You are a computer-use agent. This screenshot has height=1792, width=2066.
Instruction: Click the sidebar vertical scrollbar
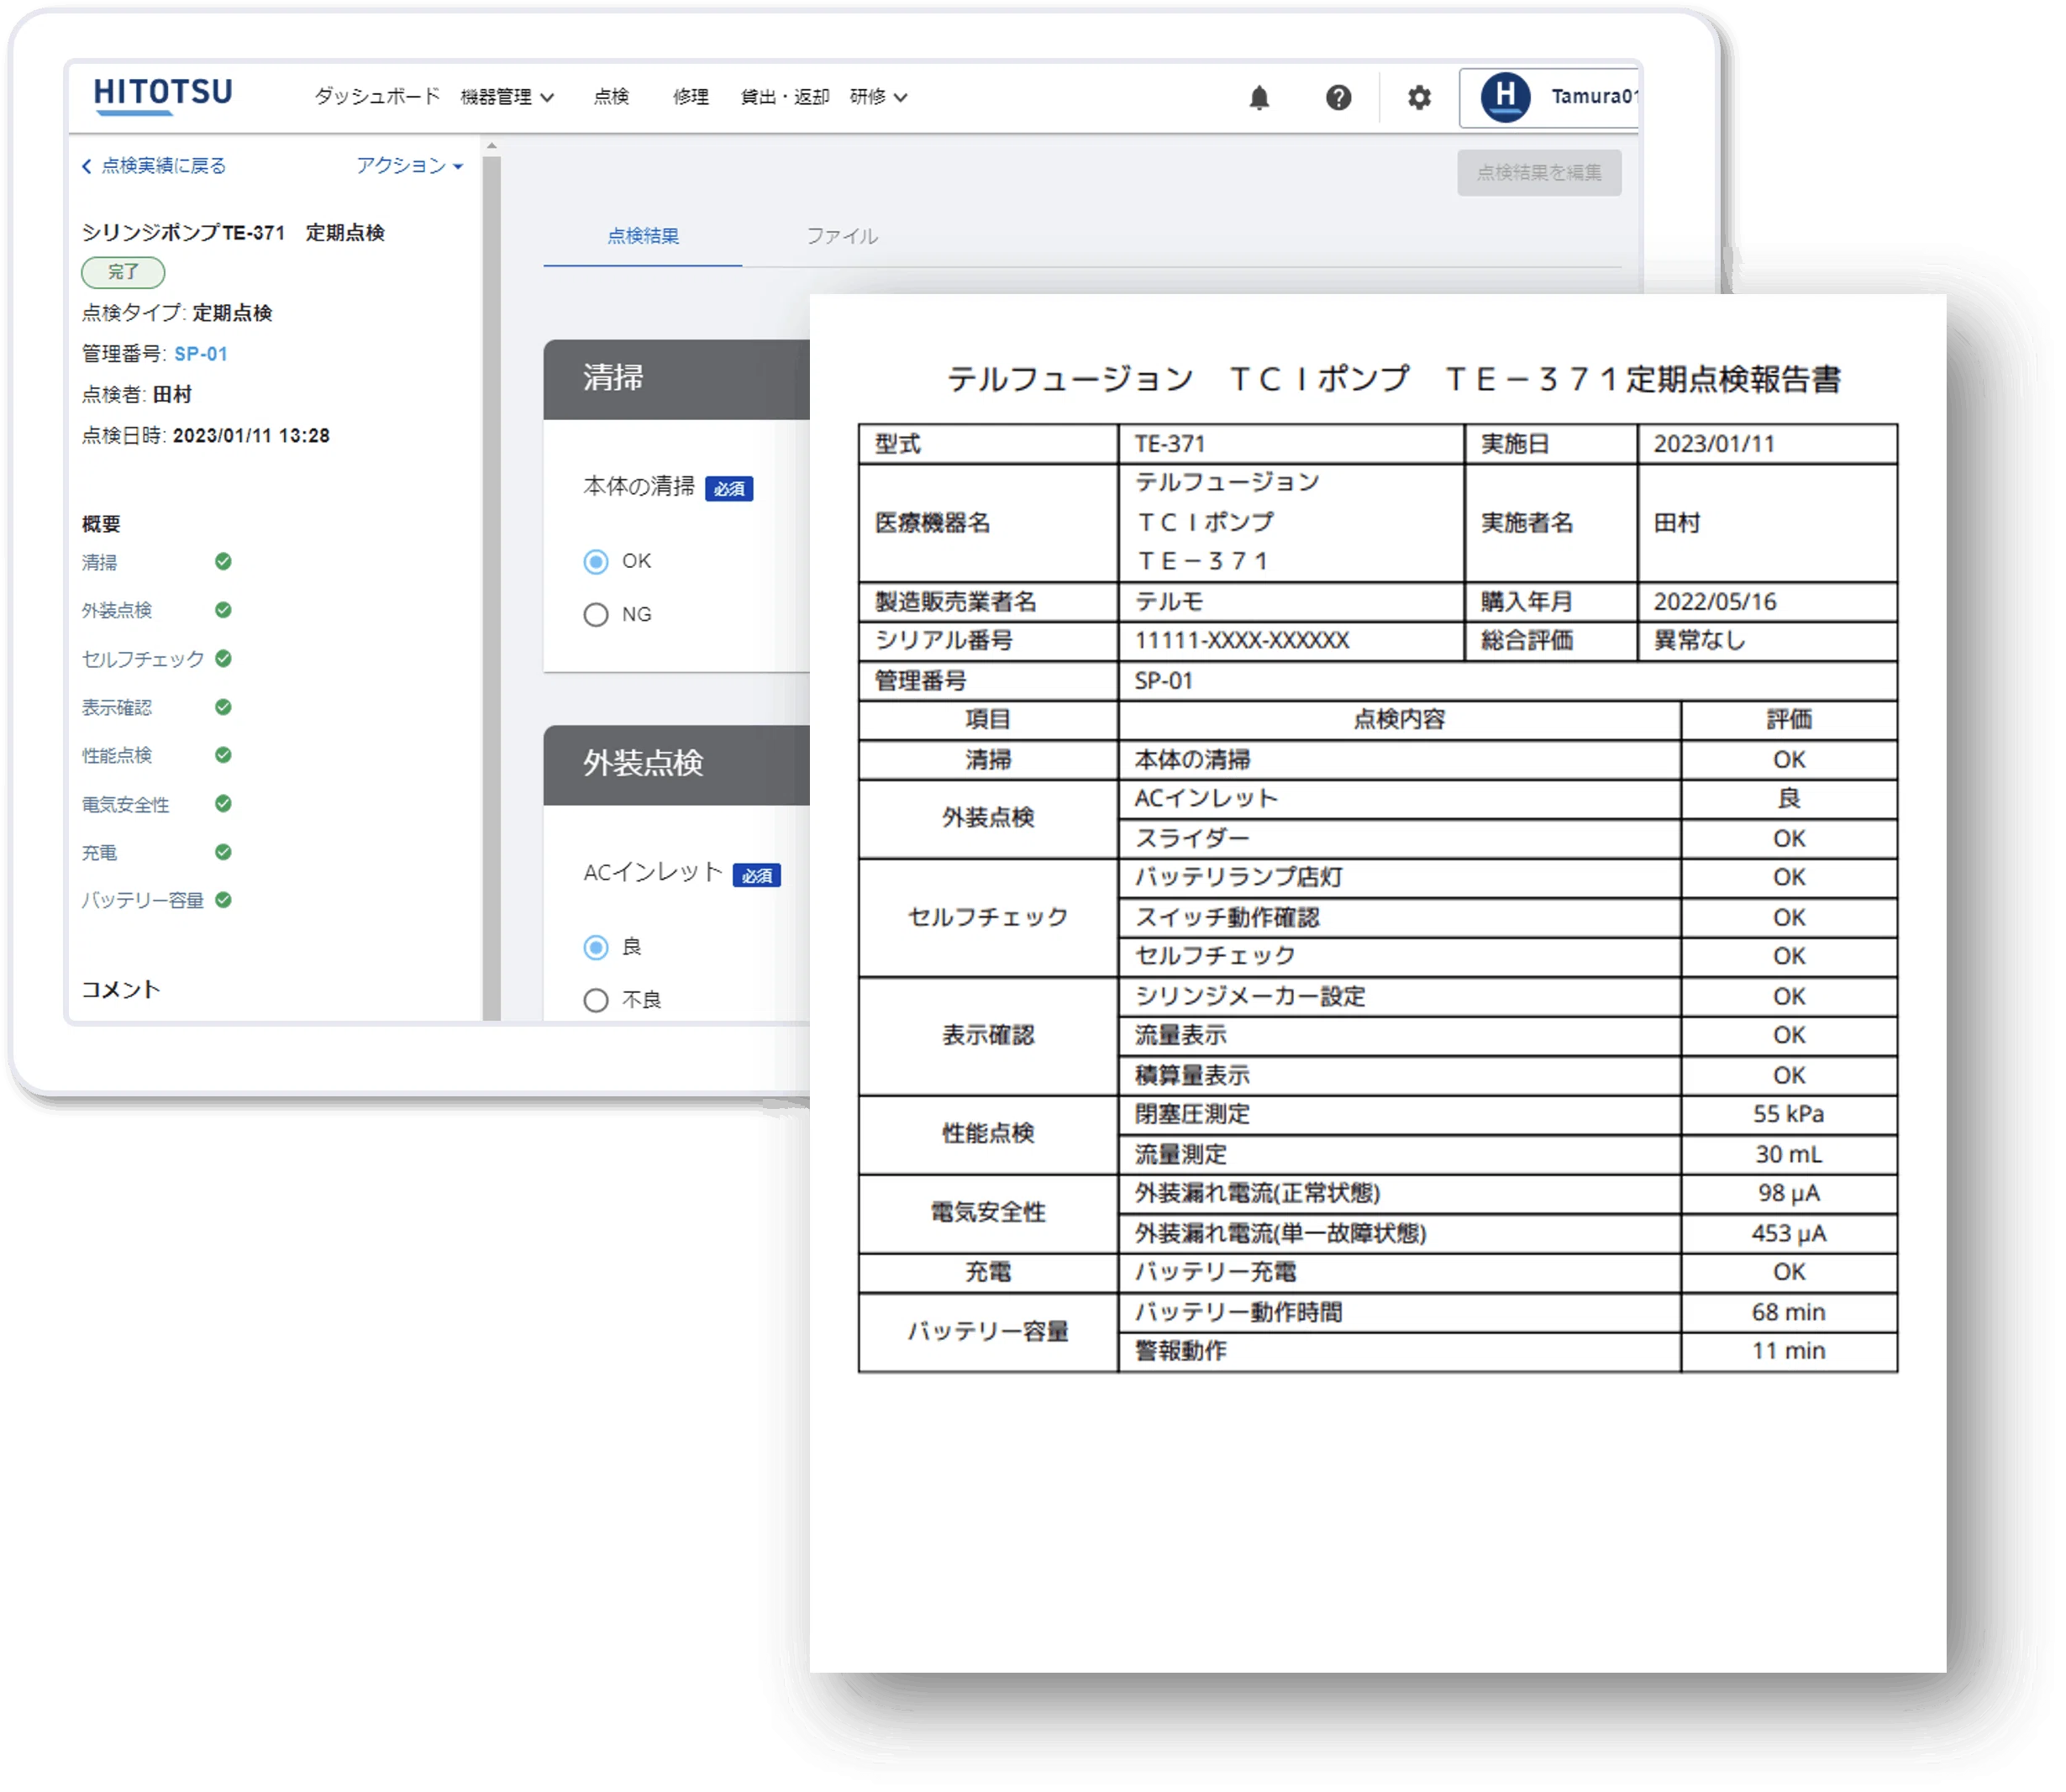pyautogui.click(x=491, y=587)
